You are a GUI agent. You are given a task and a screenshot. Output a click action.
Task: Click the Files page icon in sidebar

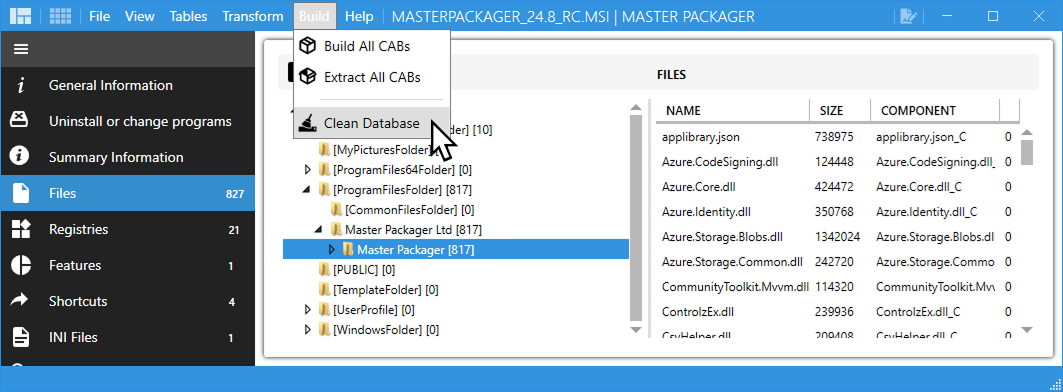(x=21, y=193)
